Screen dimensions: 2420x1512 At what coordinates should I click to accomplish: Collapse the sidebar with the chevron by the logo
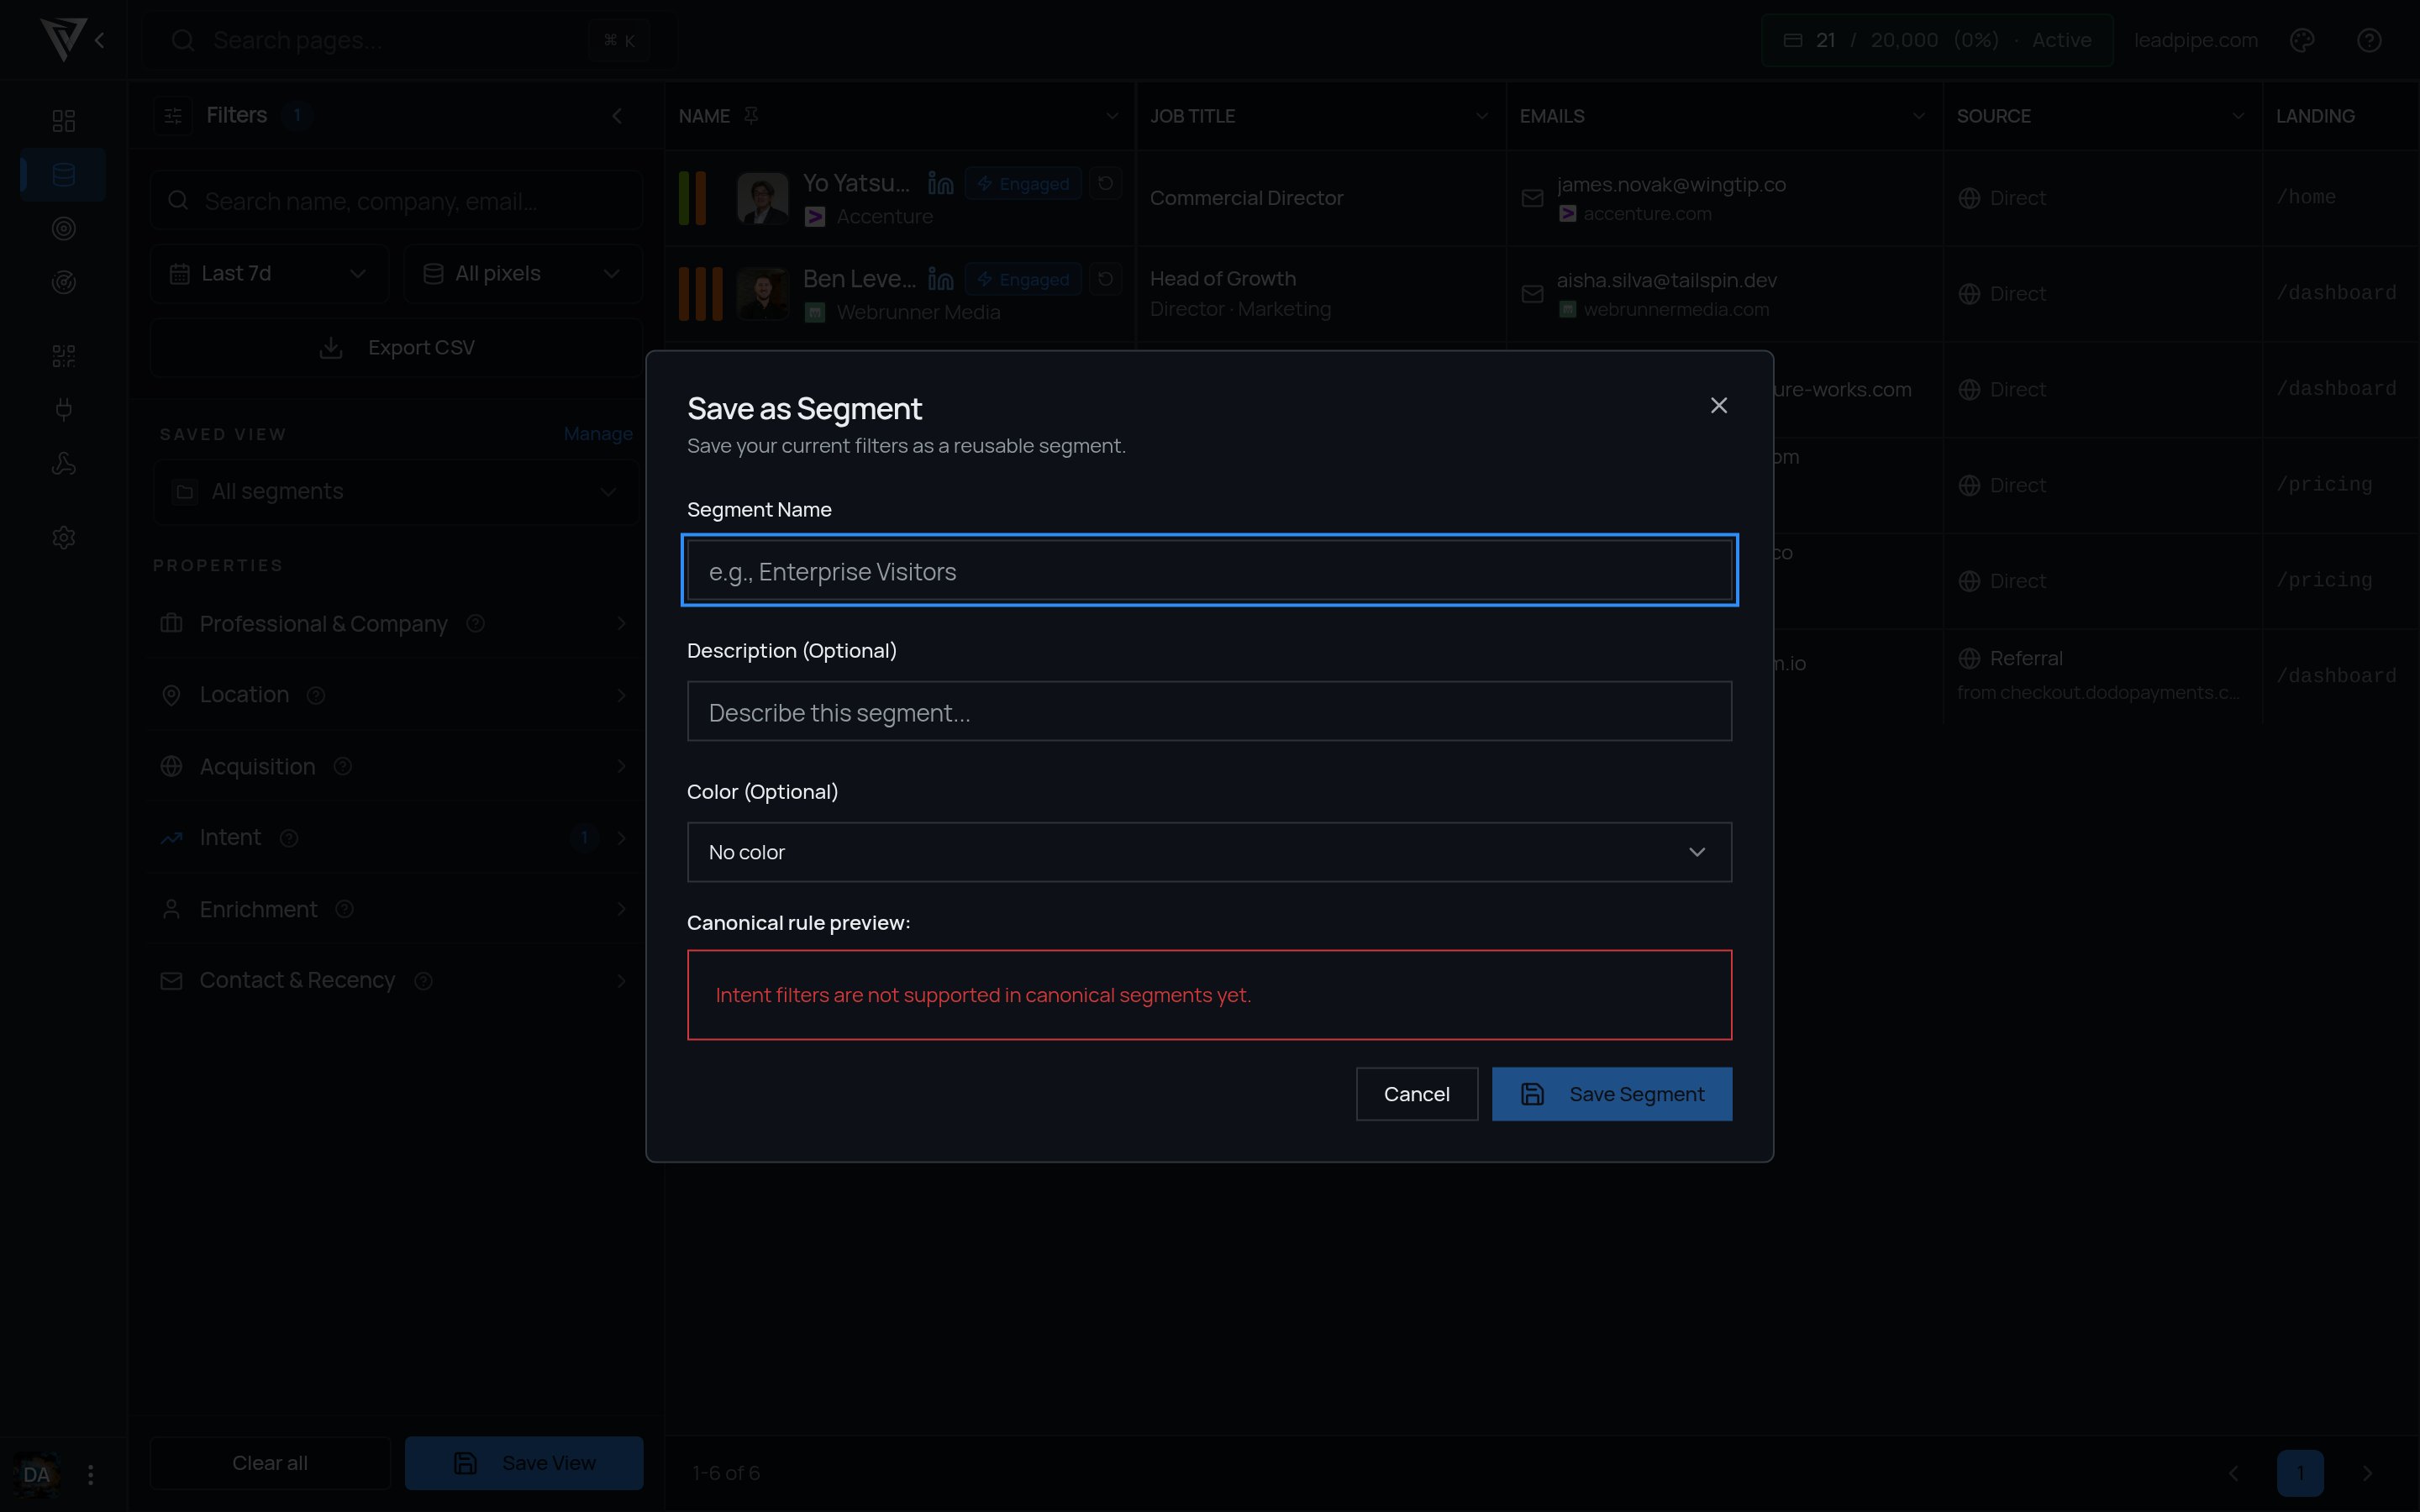[100, 40]
